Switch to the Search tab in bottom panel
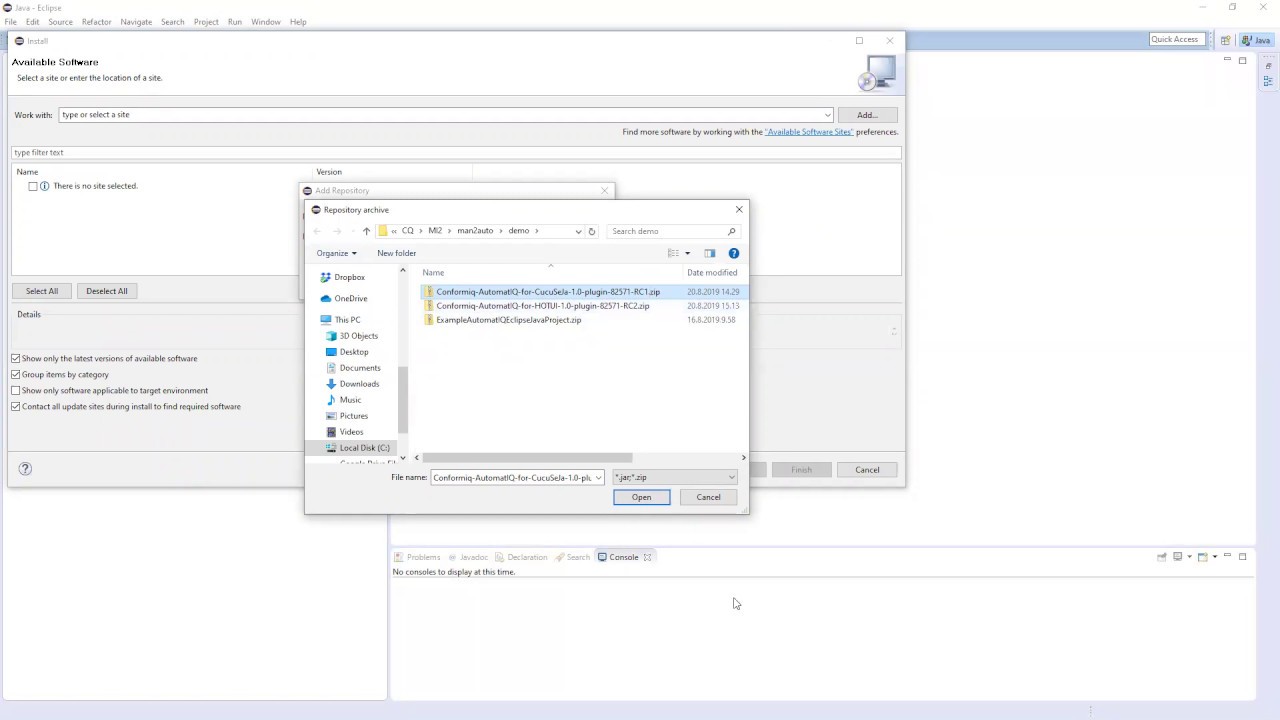 (572, 557)
